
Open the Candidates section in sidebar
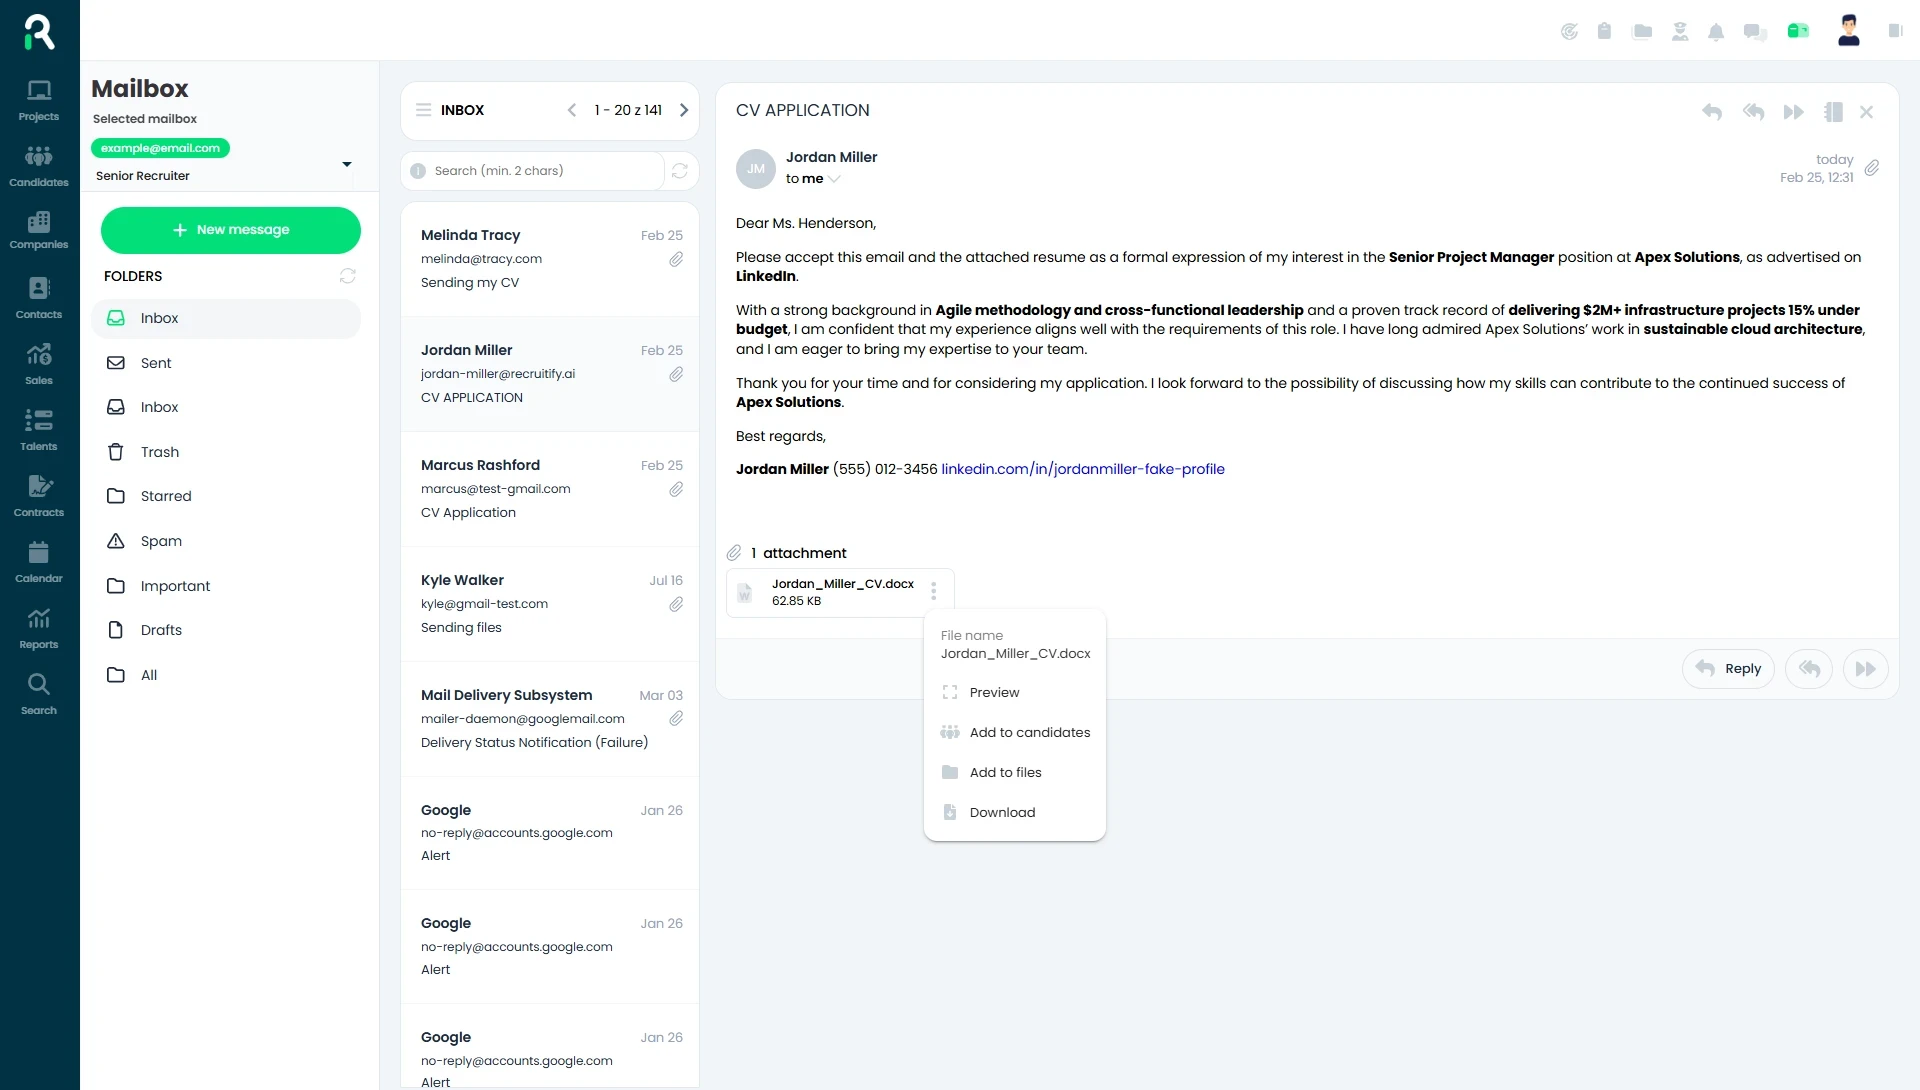(39, 166)
